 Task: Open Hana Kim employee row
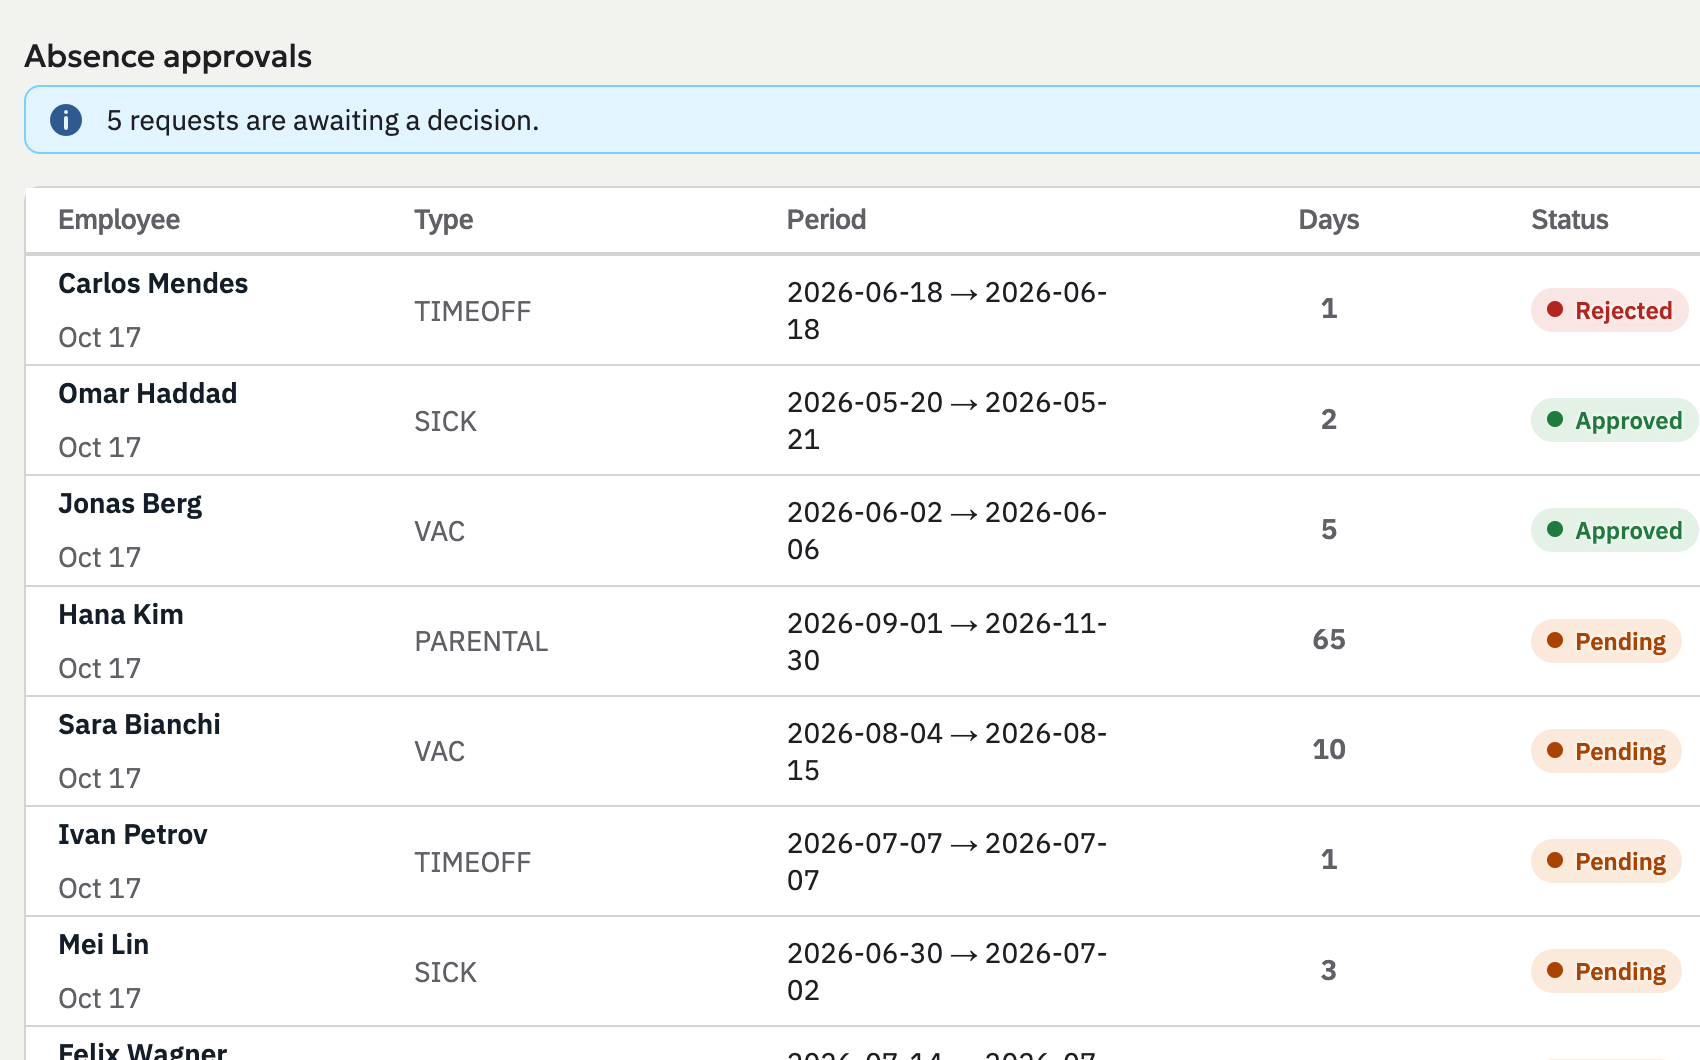tap(862, 641)
